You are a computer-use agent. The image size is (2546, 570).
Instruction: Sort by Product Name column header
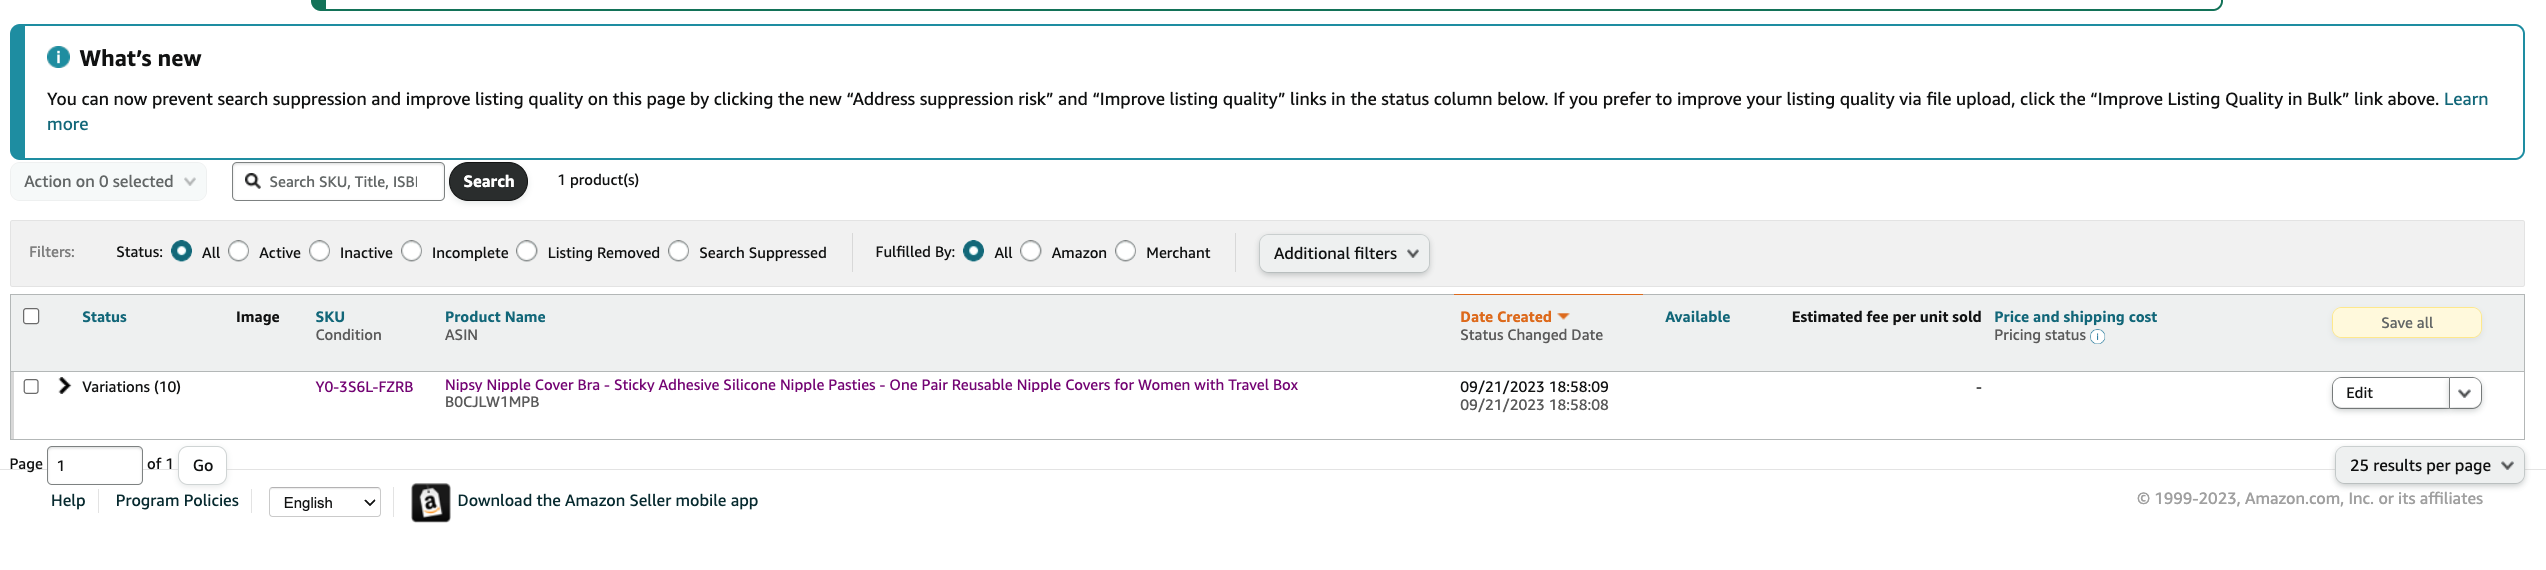[x=495, y=317]
